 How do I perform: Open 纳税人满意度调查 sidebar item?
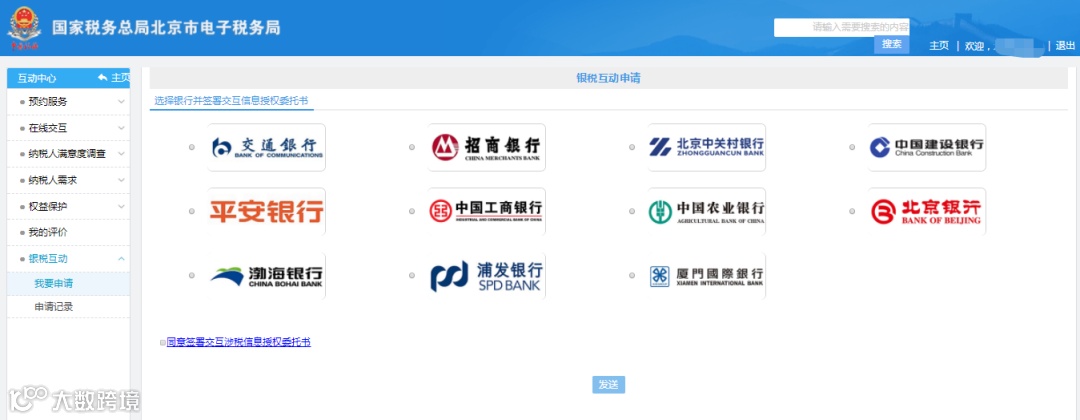(68, 154)
